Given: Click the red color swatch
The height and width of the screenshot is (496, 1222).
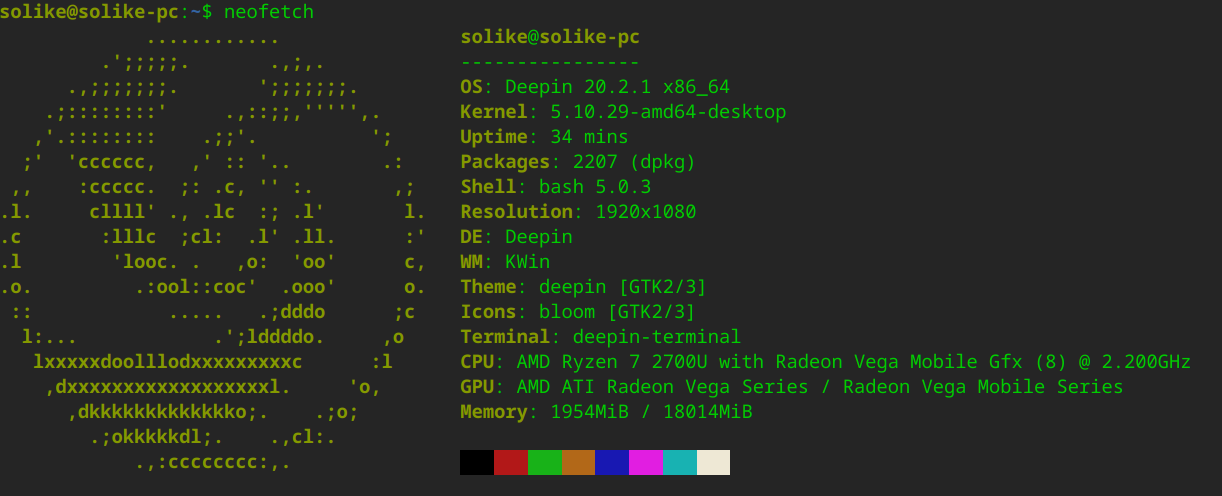Looking at the screenshot, I should (x=511, y=462).
